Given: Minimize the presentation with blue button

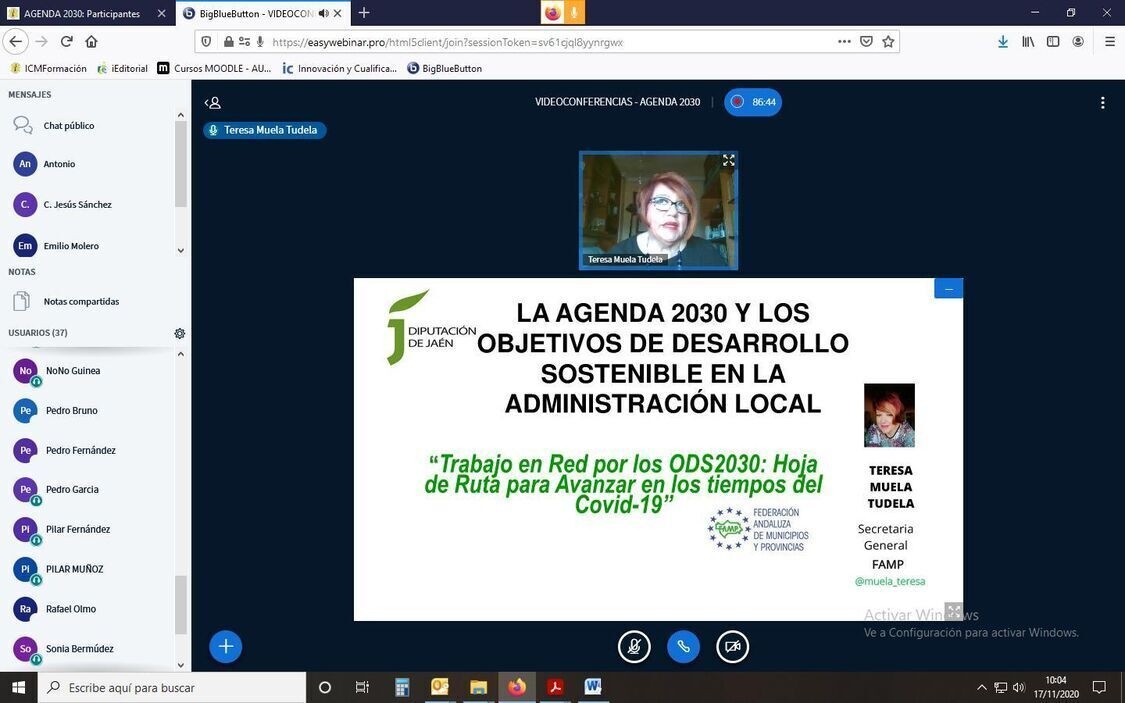Looking at the screenshot, I should pos(948,289).
